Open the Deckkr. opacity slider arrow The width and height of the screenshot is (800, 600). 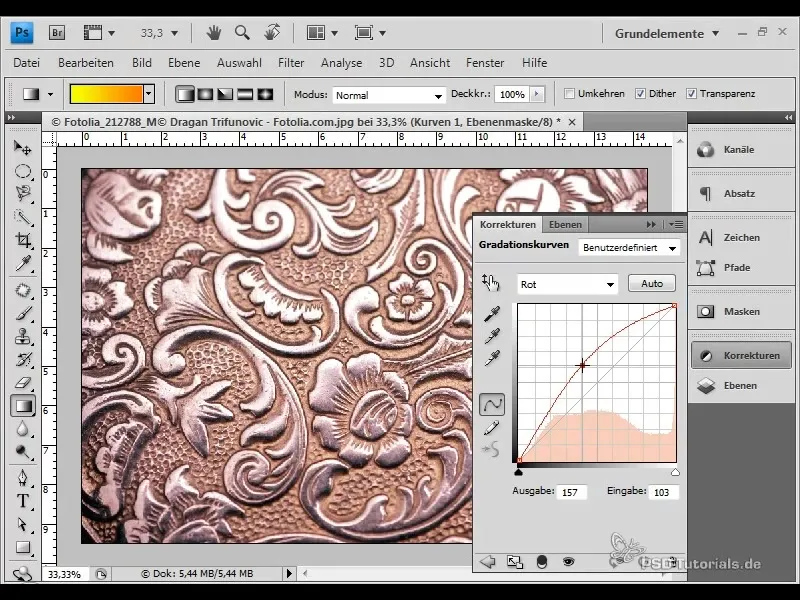tap(536, 94)
